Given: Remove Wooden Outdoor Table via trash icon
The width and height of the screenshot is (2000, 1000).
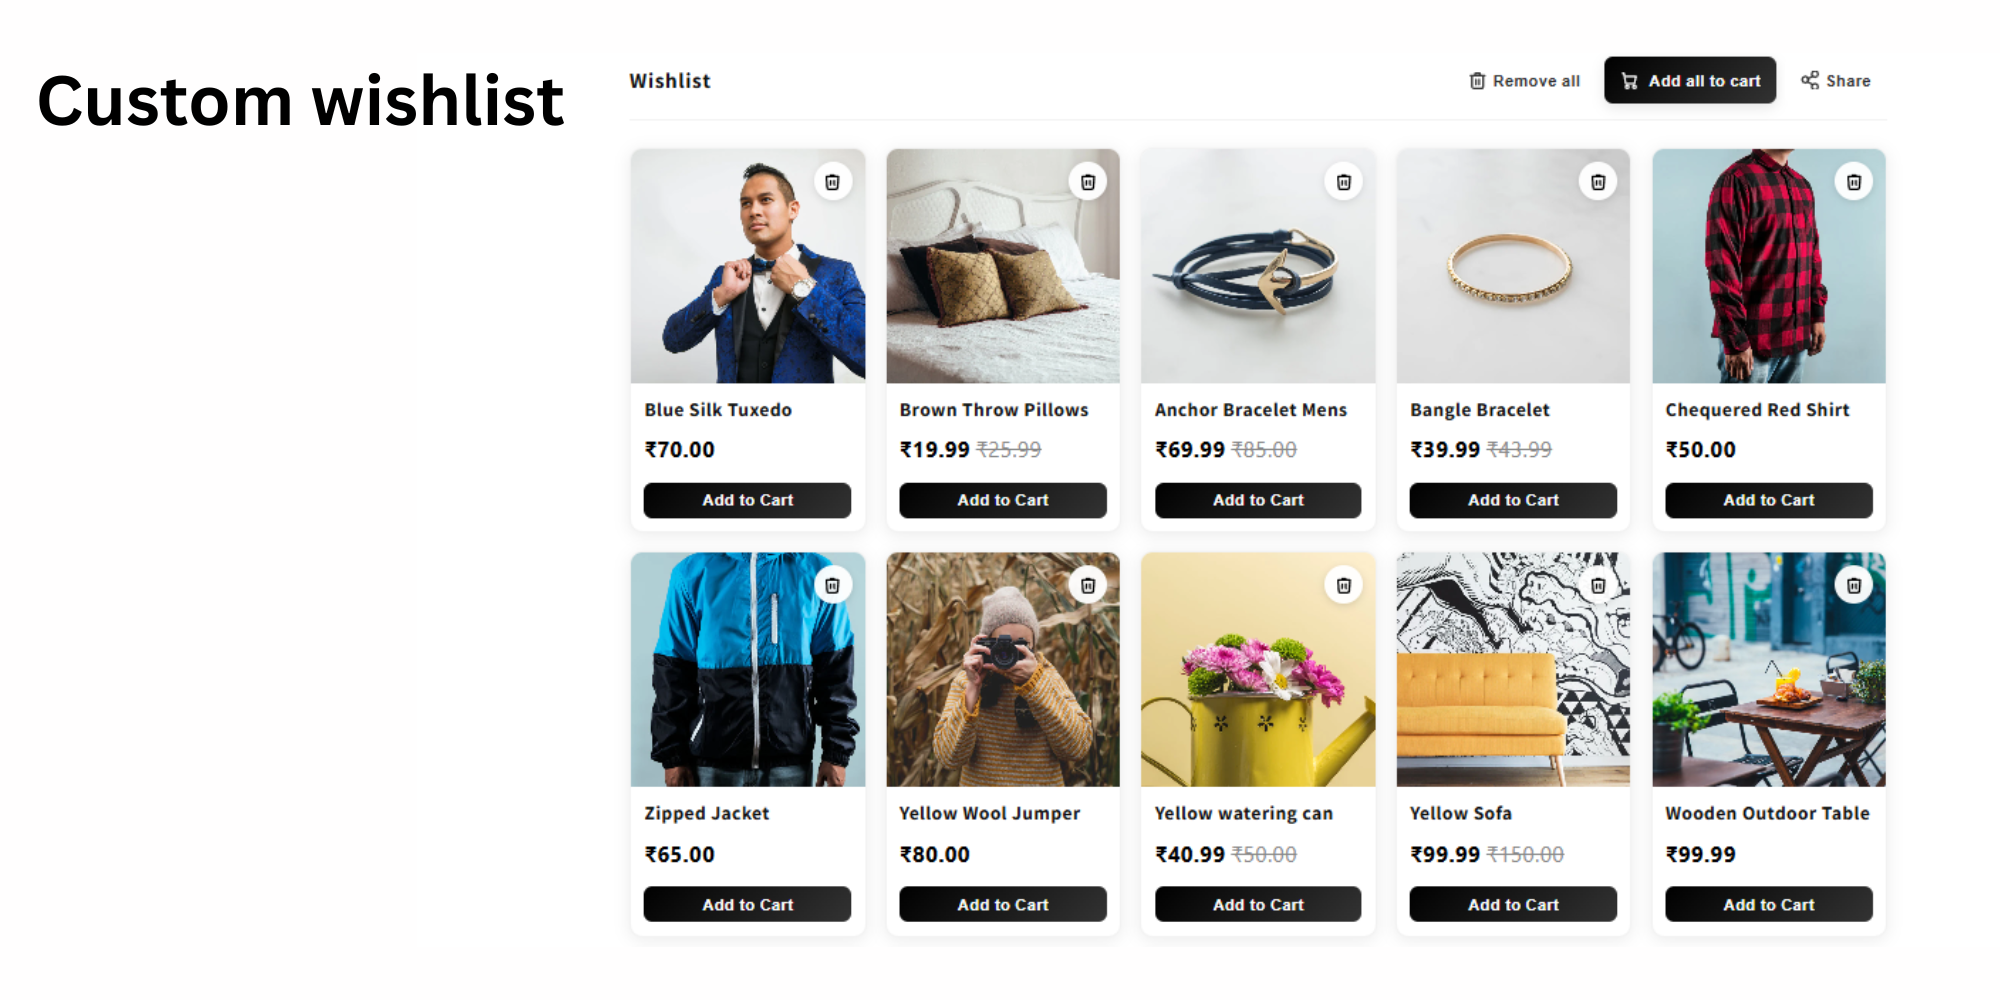Looking at the screenshot, I should click(1854, 585).
